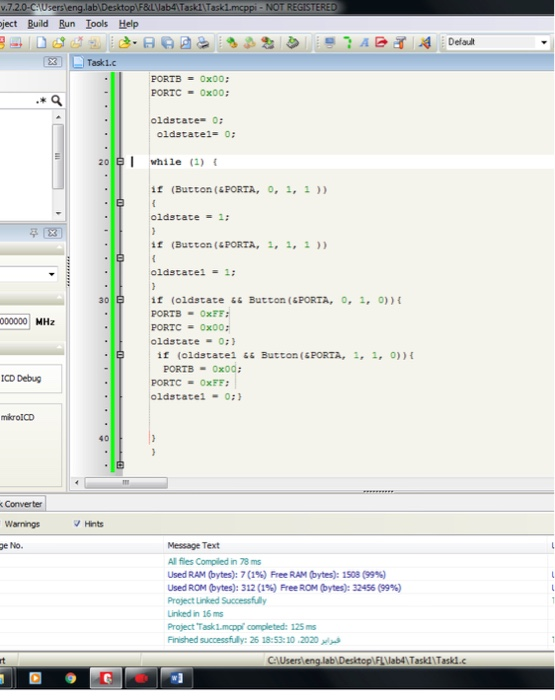The height and width of the screenshot is (700, 555).
Task: Open the combo box in left settings panel
Action: tap(52, 274)
